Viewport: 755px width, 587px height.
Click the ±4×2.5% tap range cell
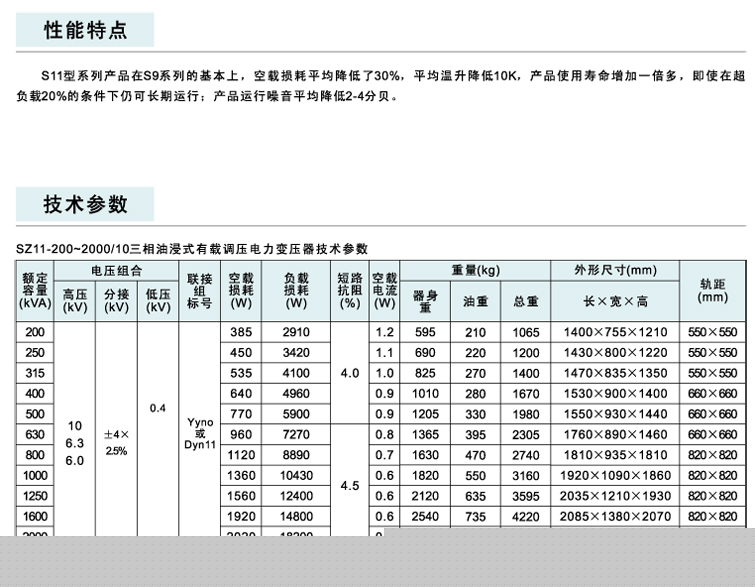point(116,443)
